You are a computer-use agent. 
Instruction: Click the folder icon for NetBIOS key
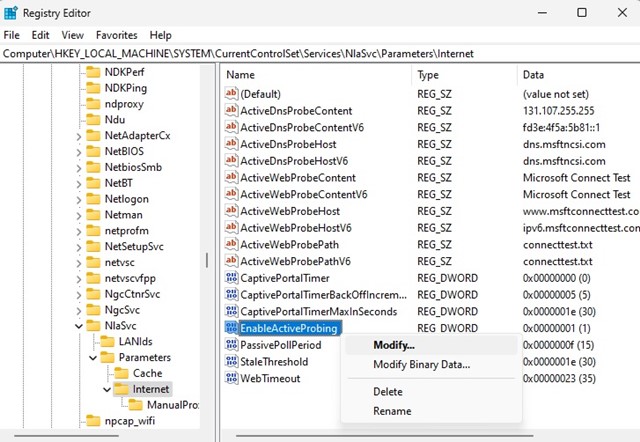[93, 152]
